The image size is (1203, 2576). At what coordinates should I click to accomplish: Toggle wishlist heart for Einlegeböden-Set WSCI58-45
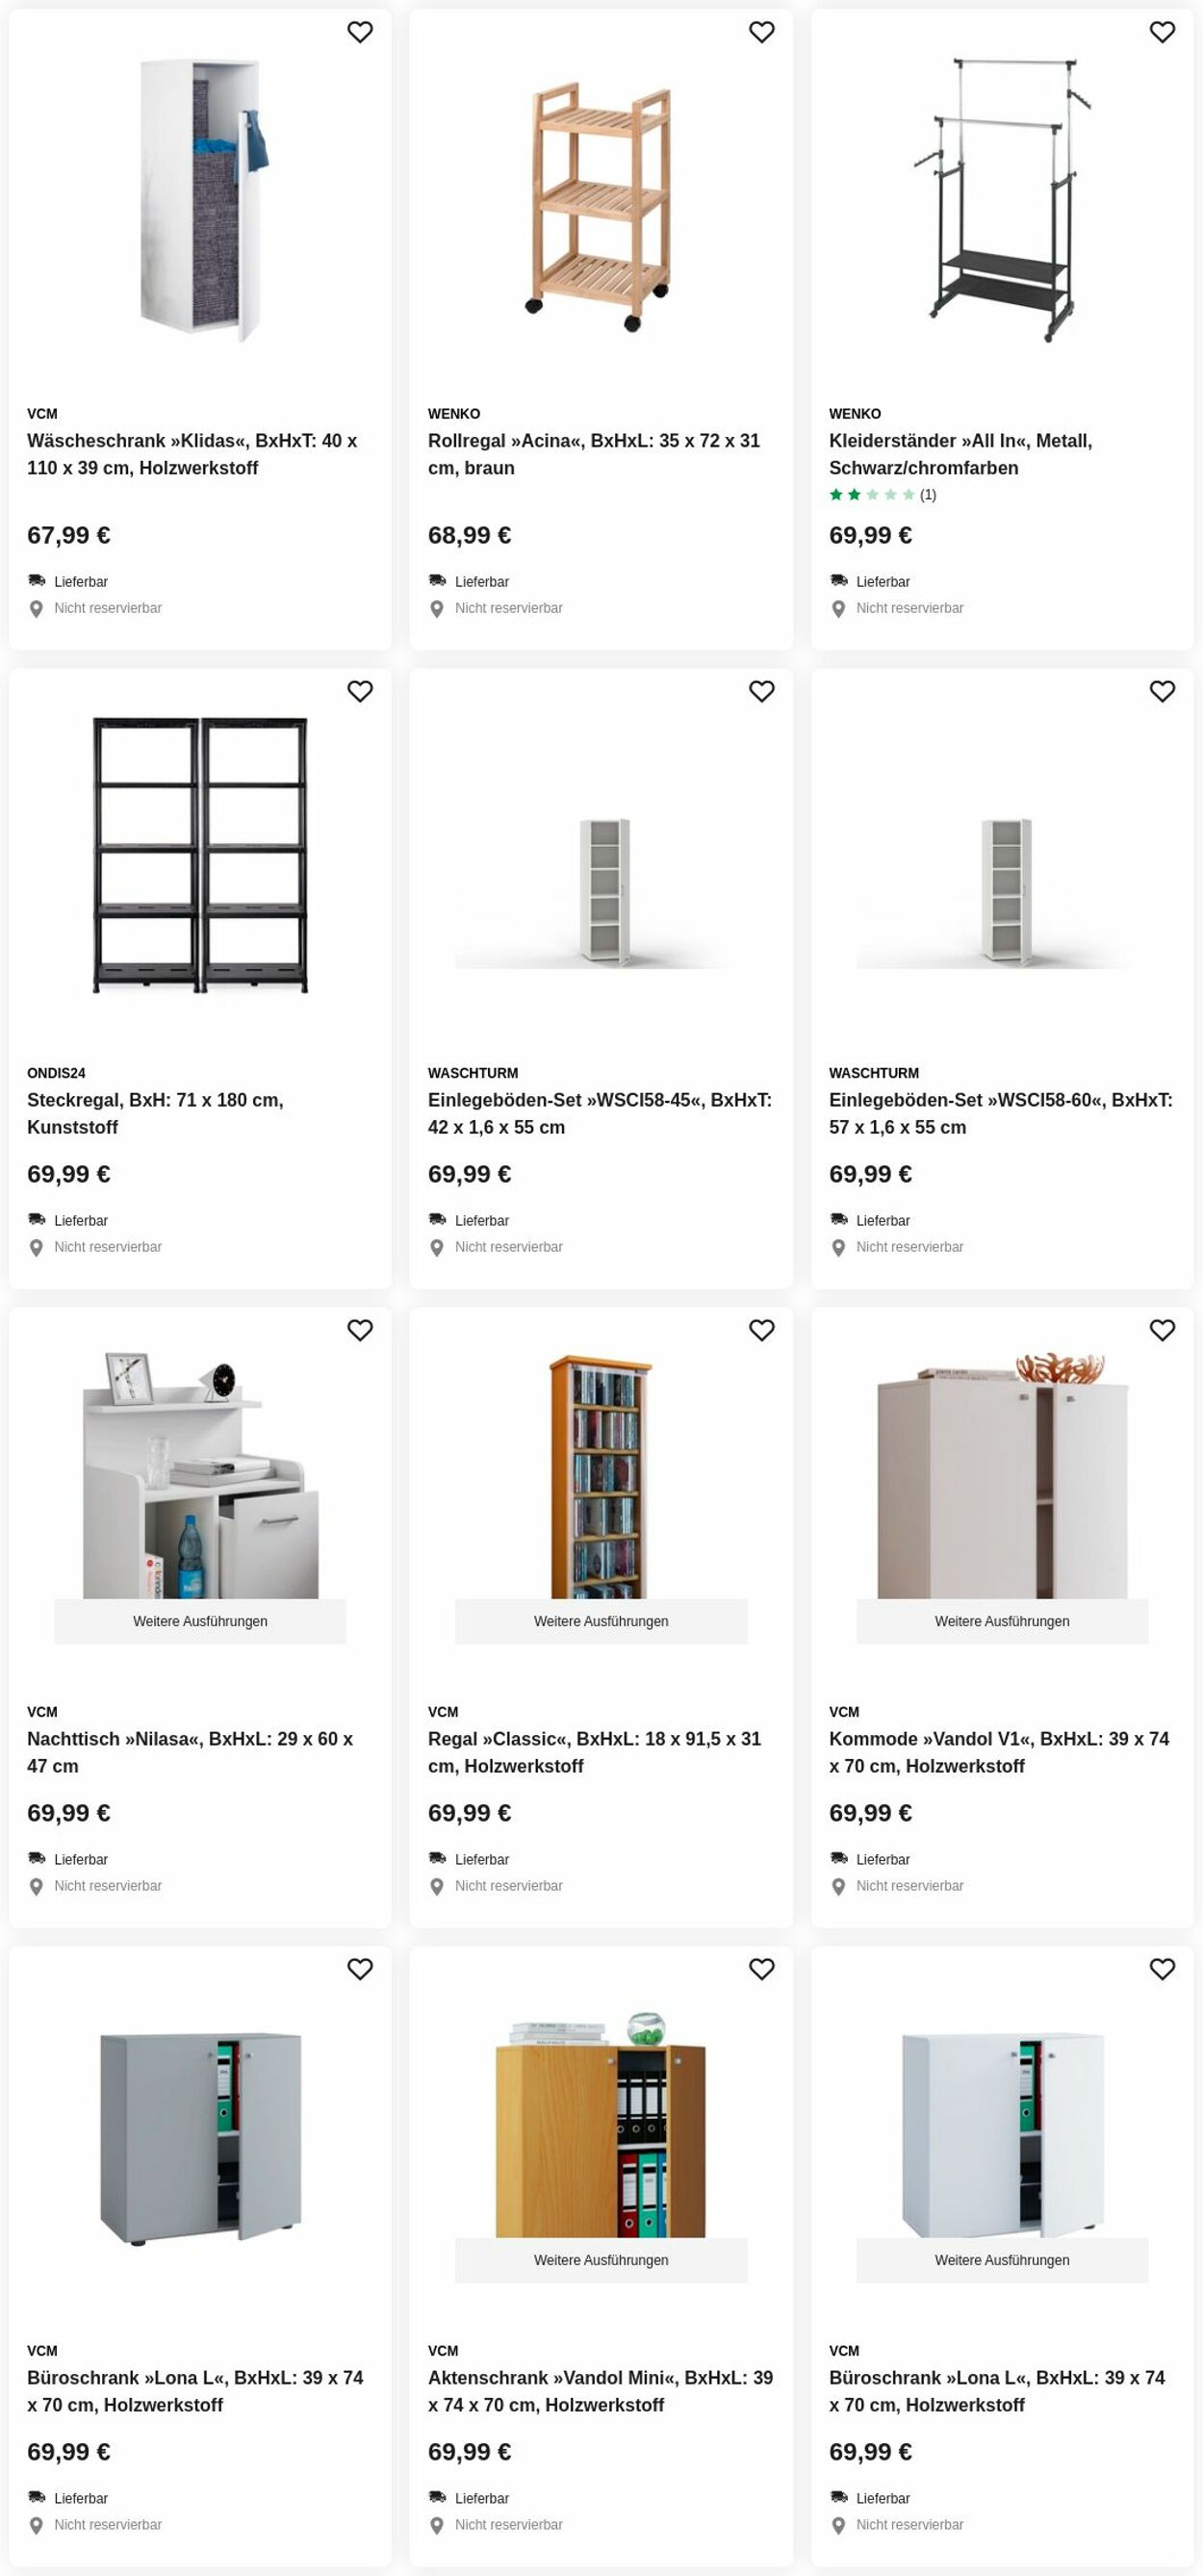click(761, 691)
